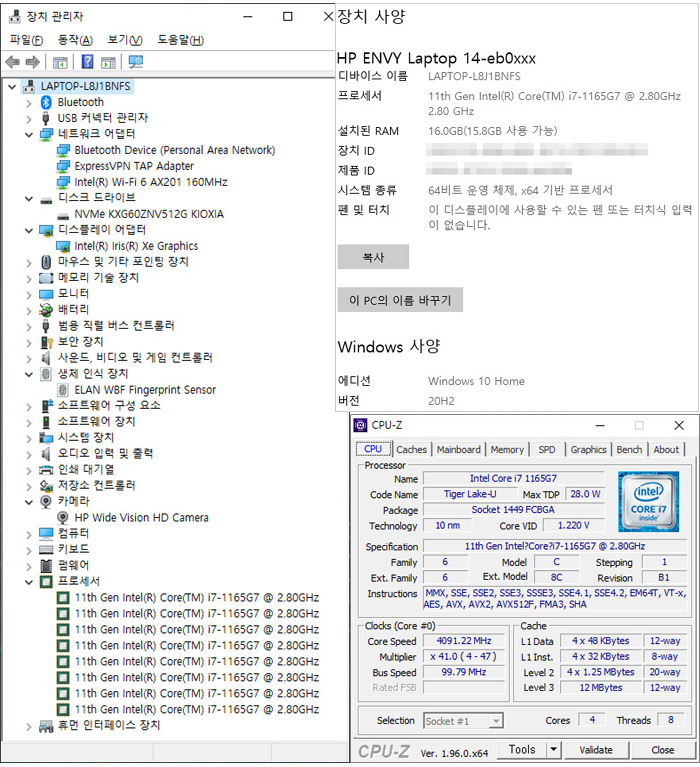The width and height of the screenshot is (700, 767).
Task: Expand the 모니터 category arrow
Action: pos(29,295)
